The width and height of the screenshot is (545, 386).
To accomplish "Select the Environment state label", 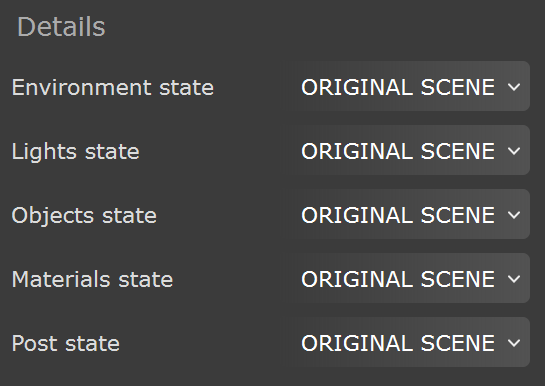I will [x=113, y=87].
